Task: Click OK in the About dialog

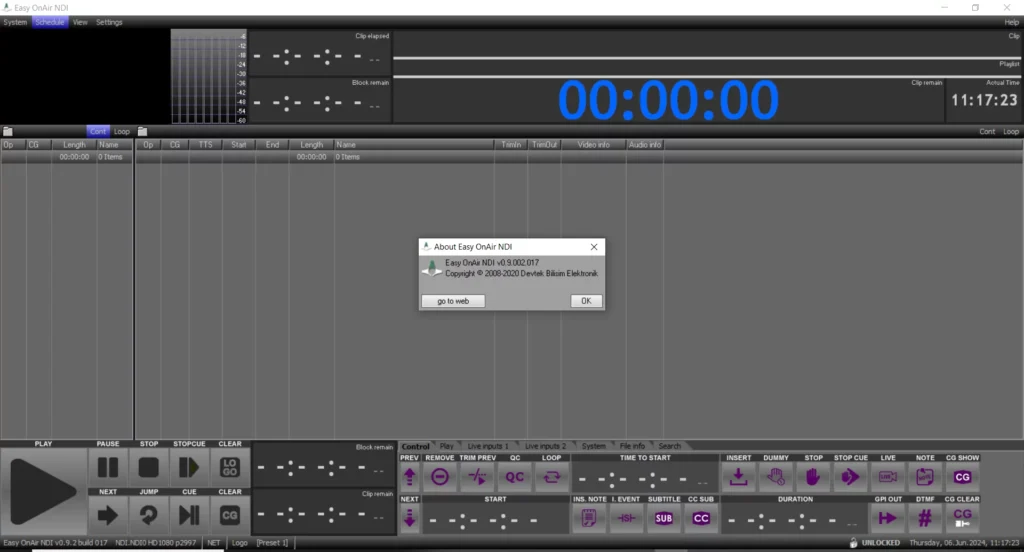Action: [586, 301]
